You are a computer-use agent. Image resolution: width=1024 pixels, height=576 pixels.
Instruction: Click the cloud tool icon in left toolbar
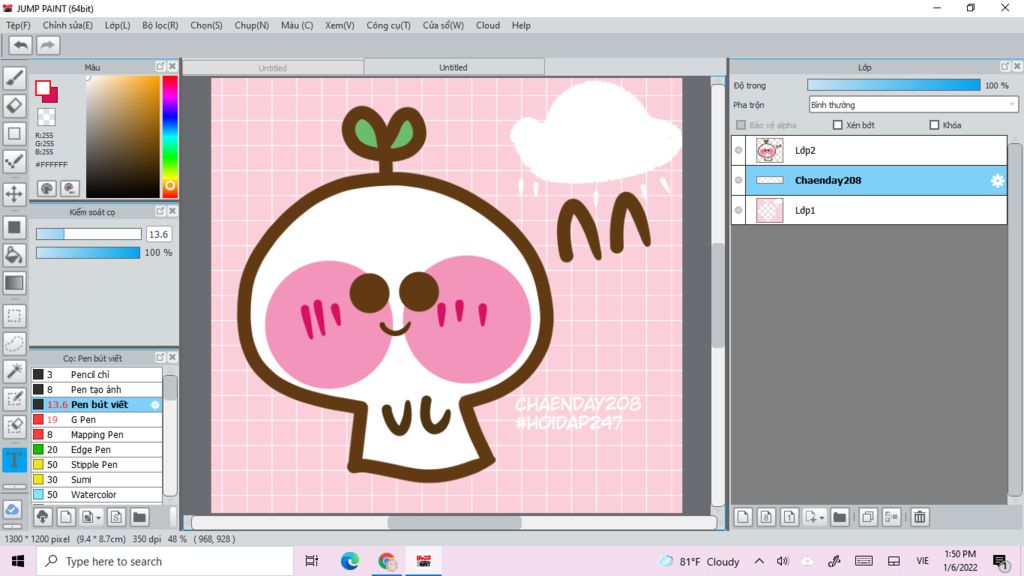point(13,509)
